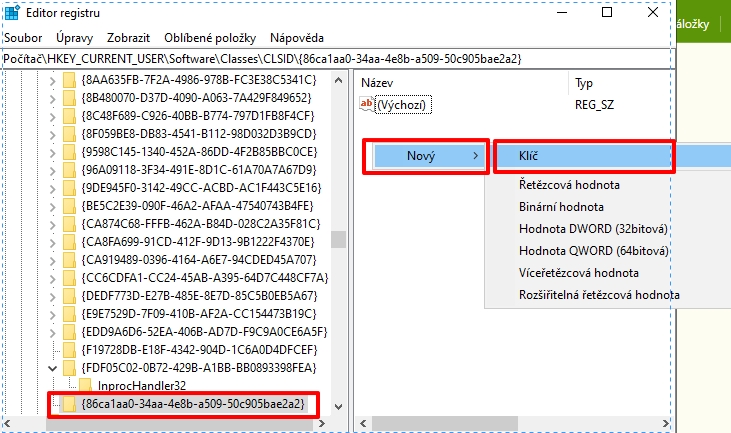
Task: Expand the {EDD9A6D6-52EA-406B-AD7D-F9C9A0CE6A5F} key
Action: click(x=52, y=332)
